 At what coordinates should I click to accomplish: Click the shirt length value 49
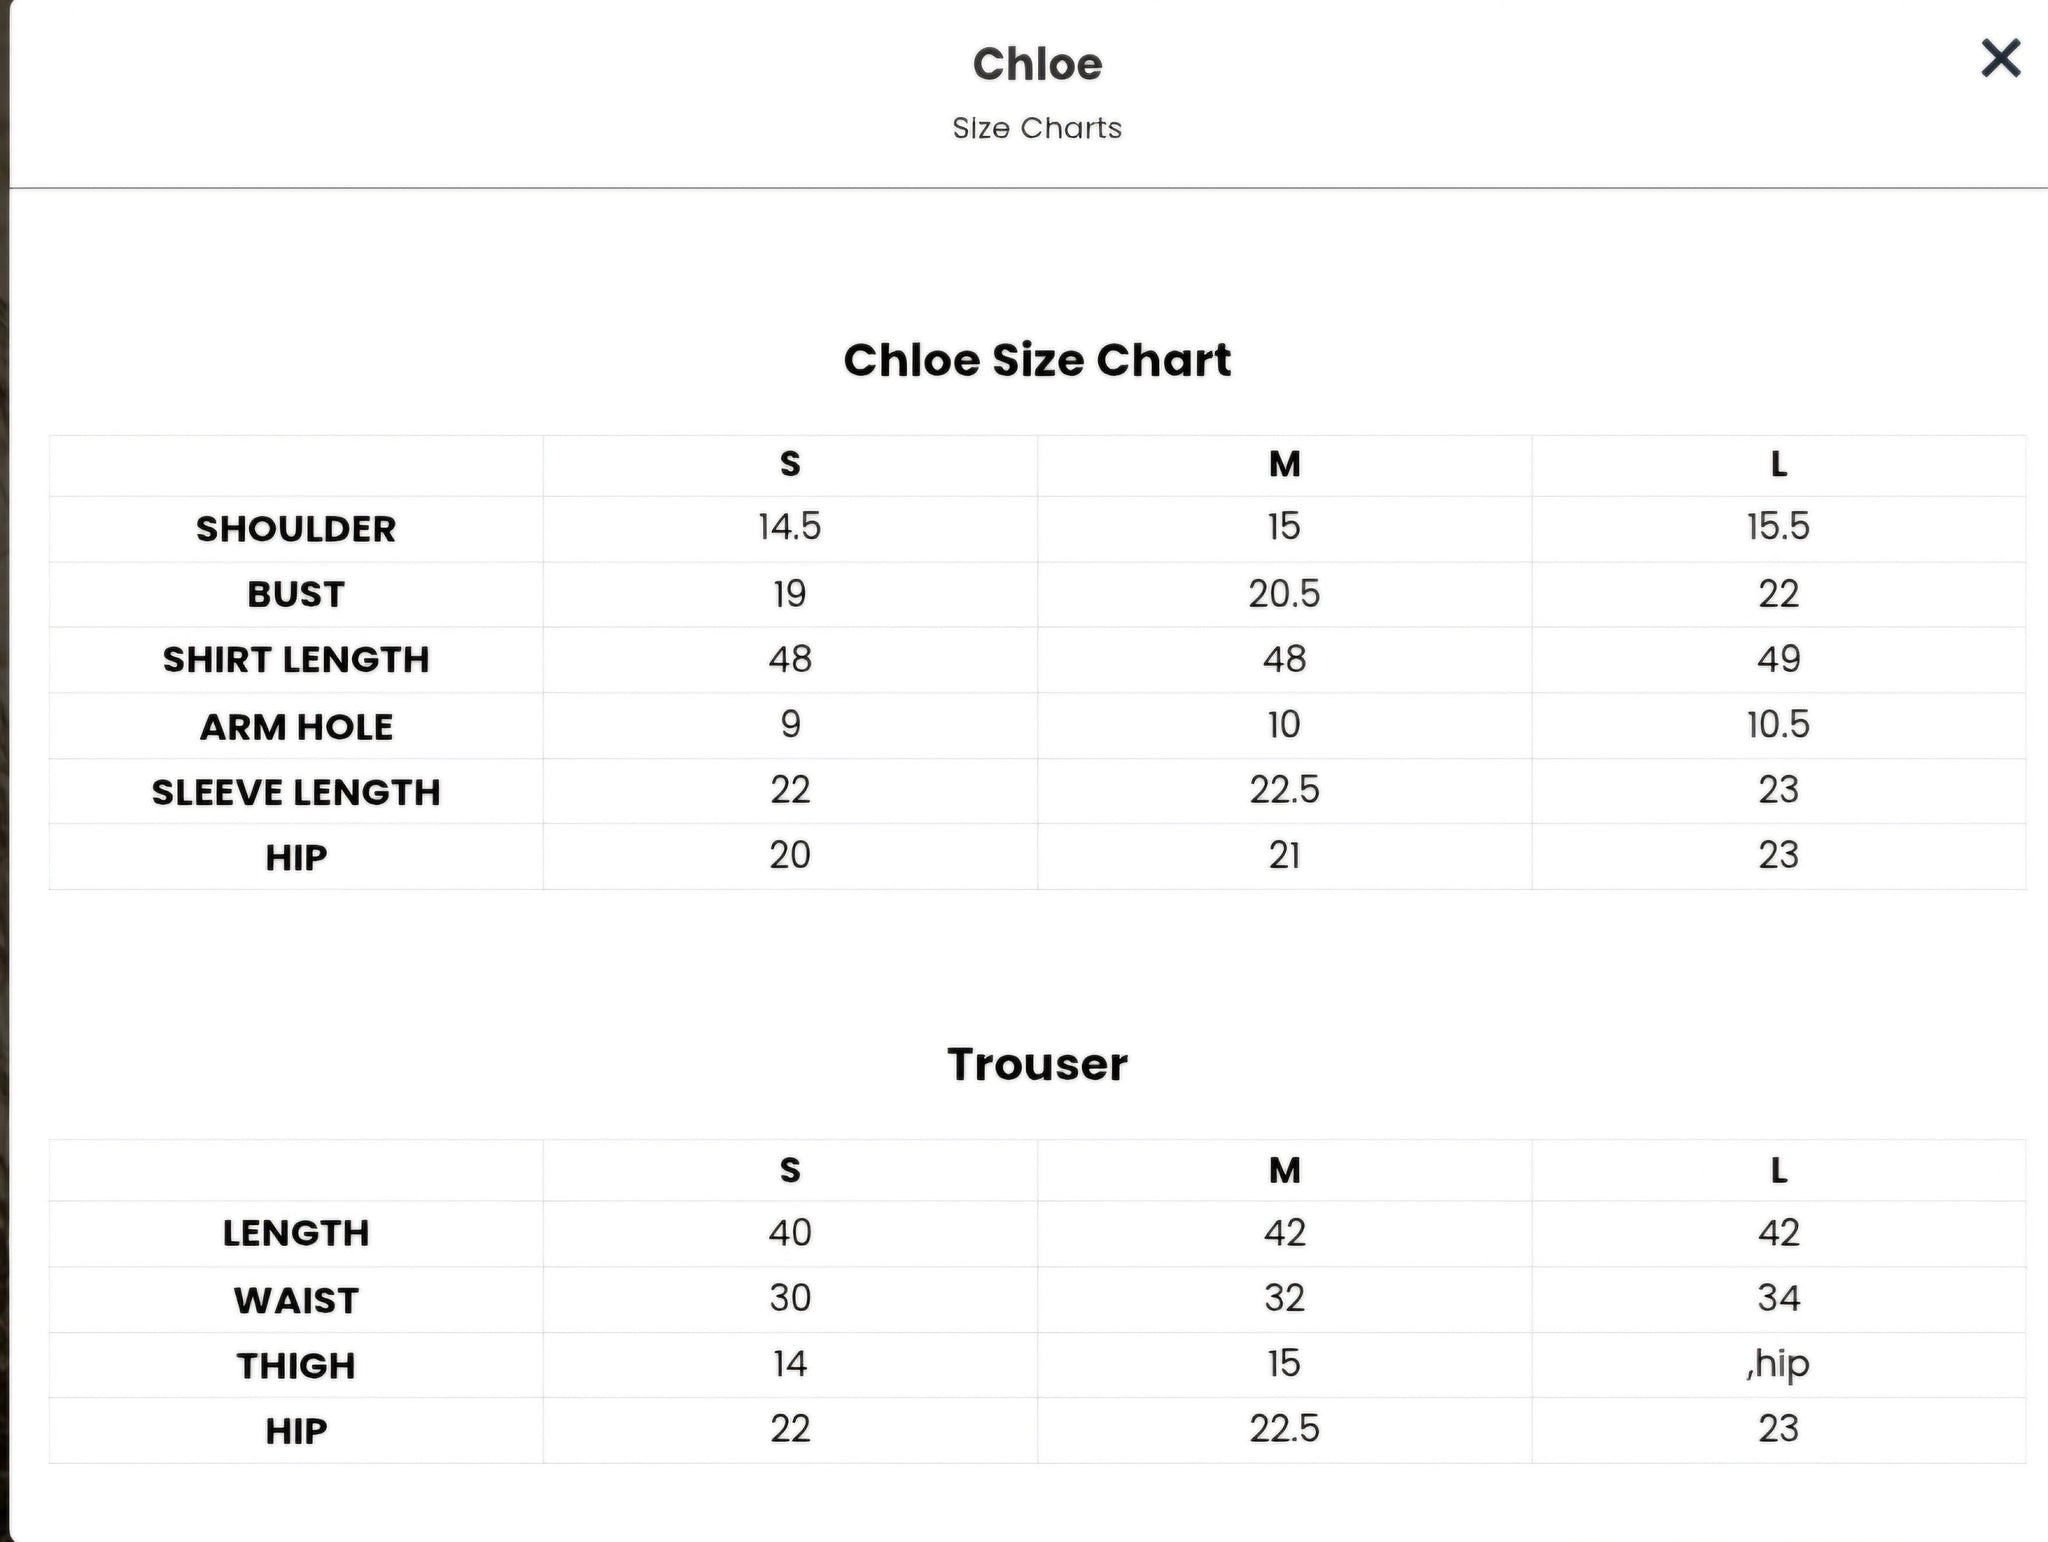tap(1778, 659)
